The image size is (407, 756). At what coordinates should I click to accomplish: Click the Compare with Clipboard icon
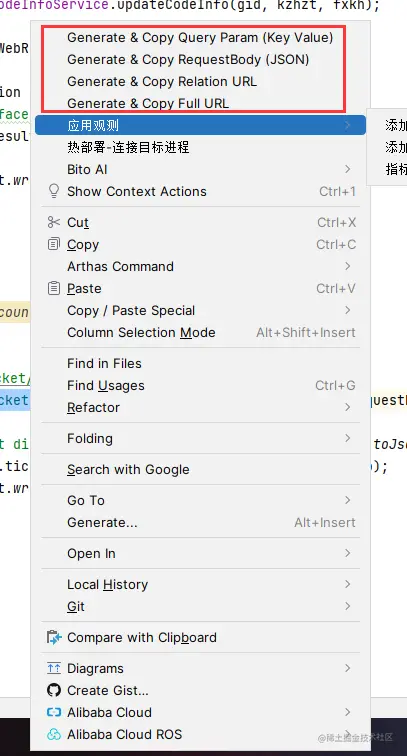54,637
